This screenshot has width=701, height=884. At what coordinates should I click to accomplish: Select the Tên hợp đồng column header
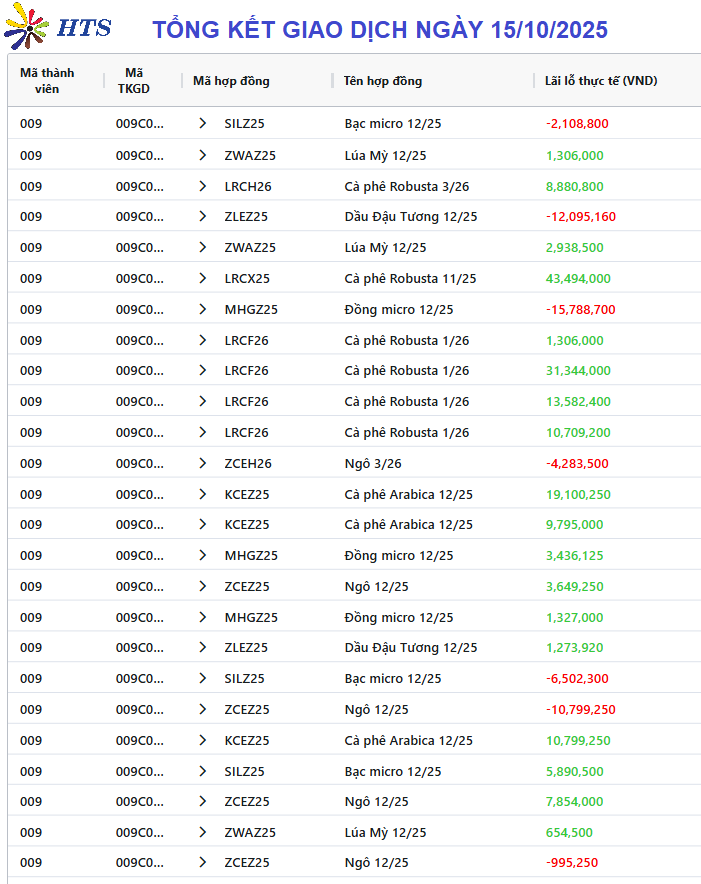(382, 81)
